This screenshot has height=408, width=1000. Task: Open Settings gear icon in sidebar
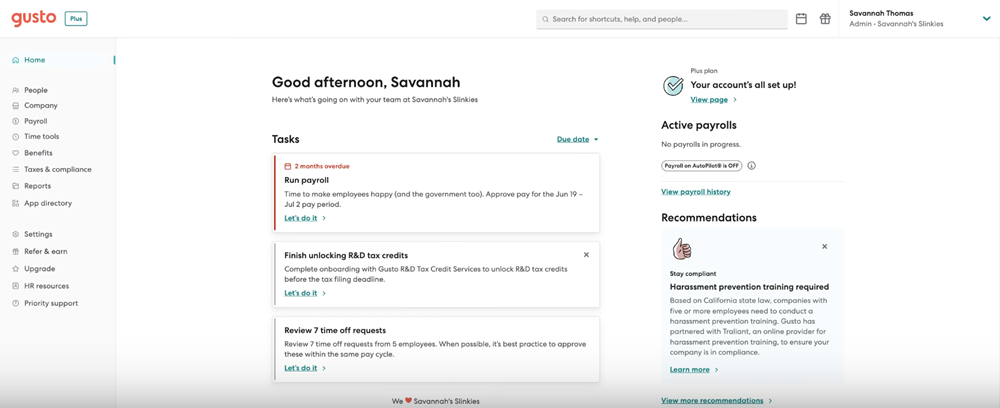click(16, 234)
